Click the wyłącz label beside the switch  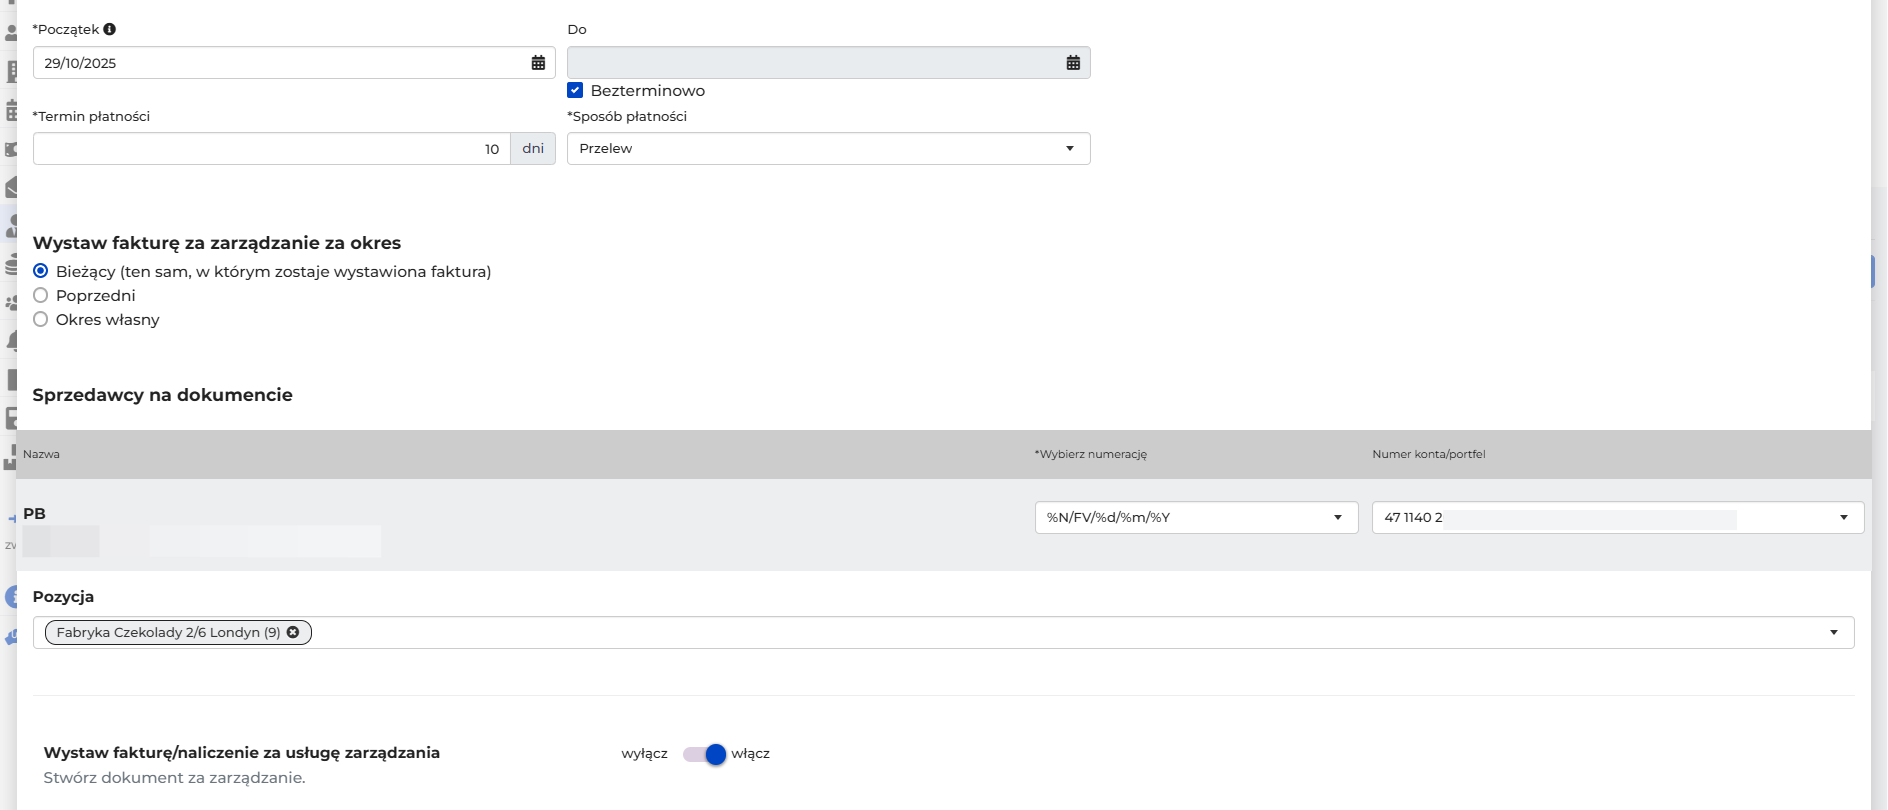coord(644,754)
